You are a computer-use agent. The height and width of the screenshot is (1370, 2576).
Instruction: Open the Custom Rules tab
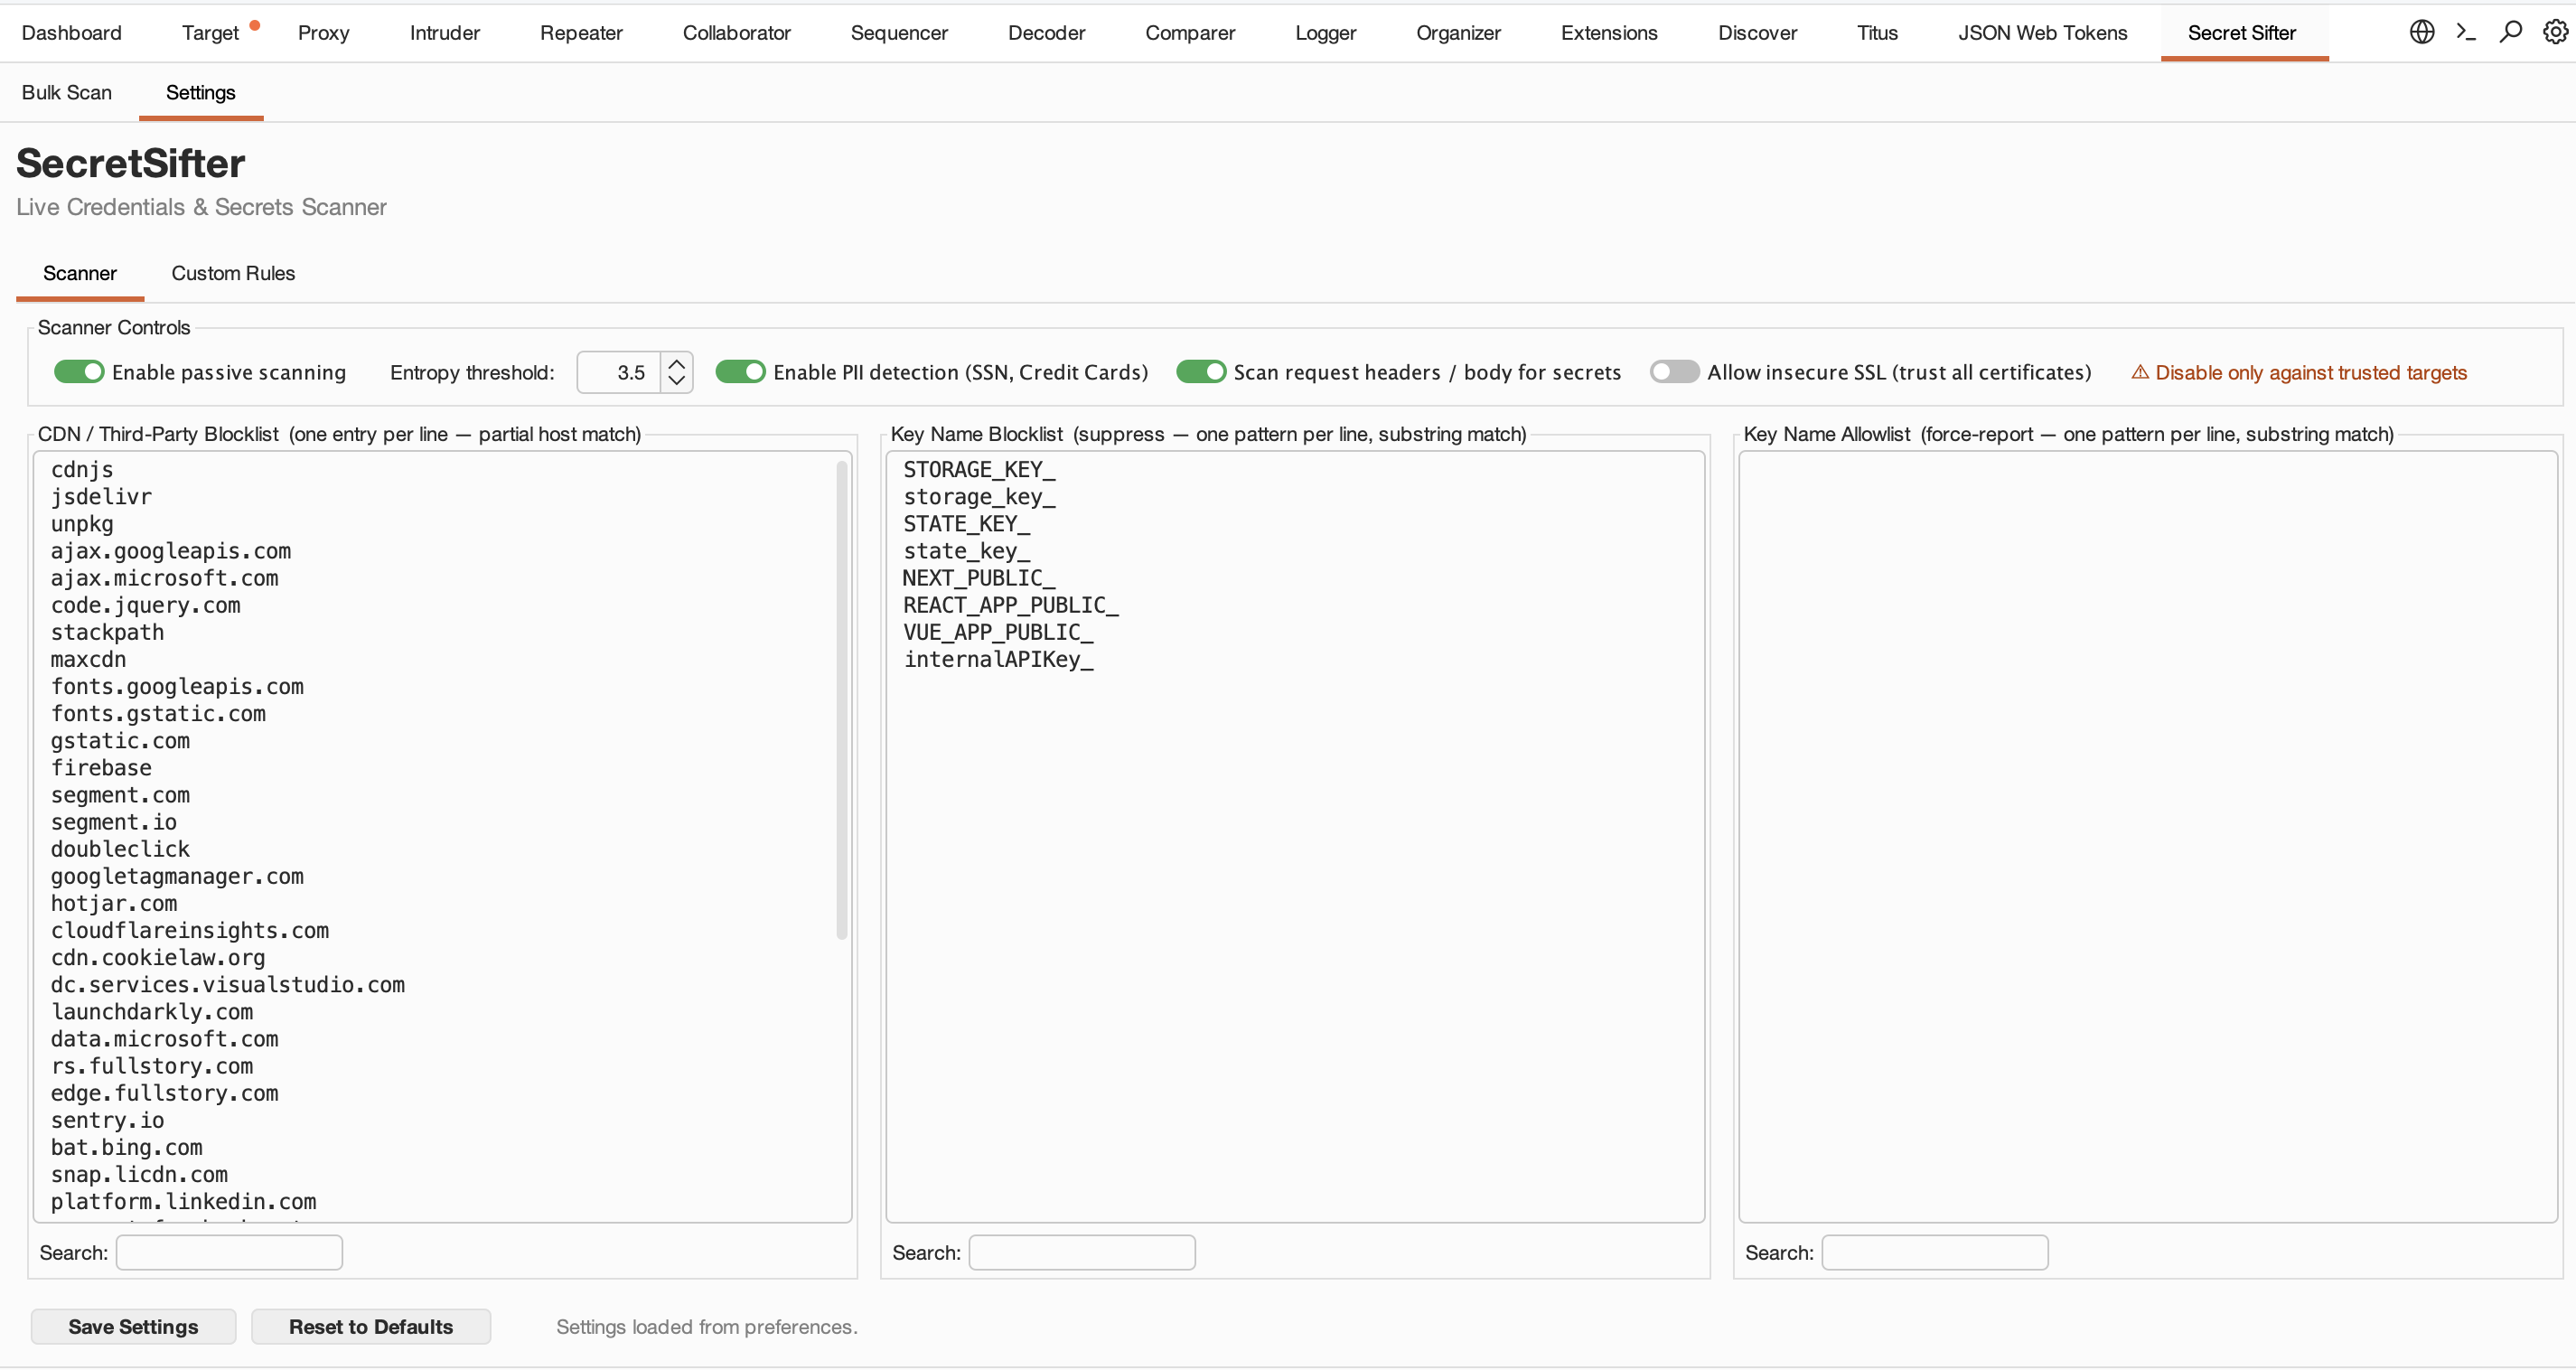click(x=233, y=273)
